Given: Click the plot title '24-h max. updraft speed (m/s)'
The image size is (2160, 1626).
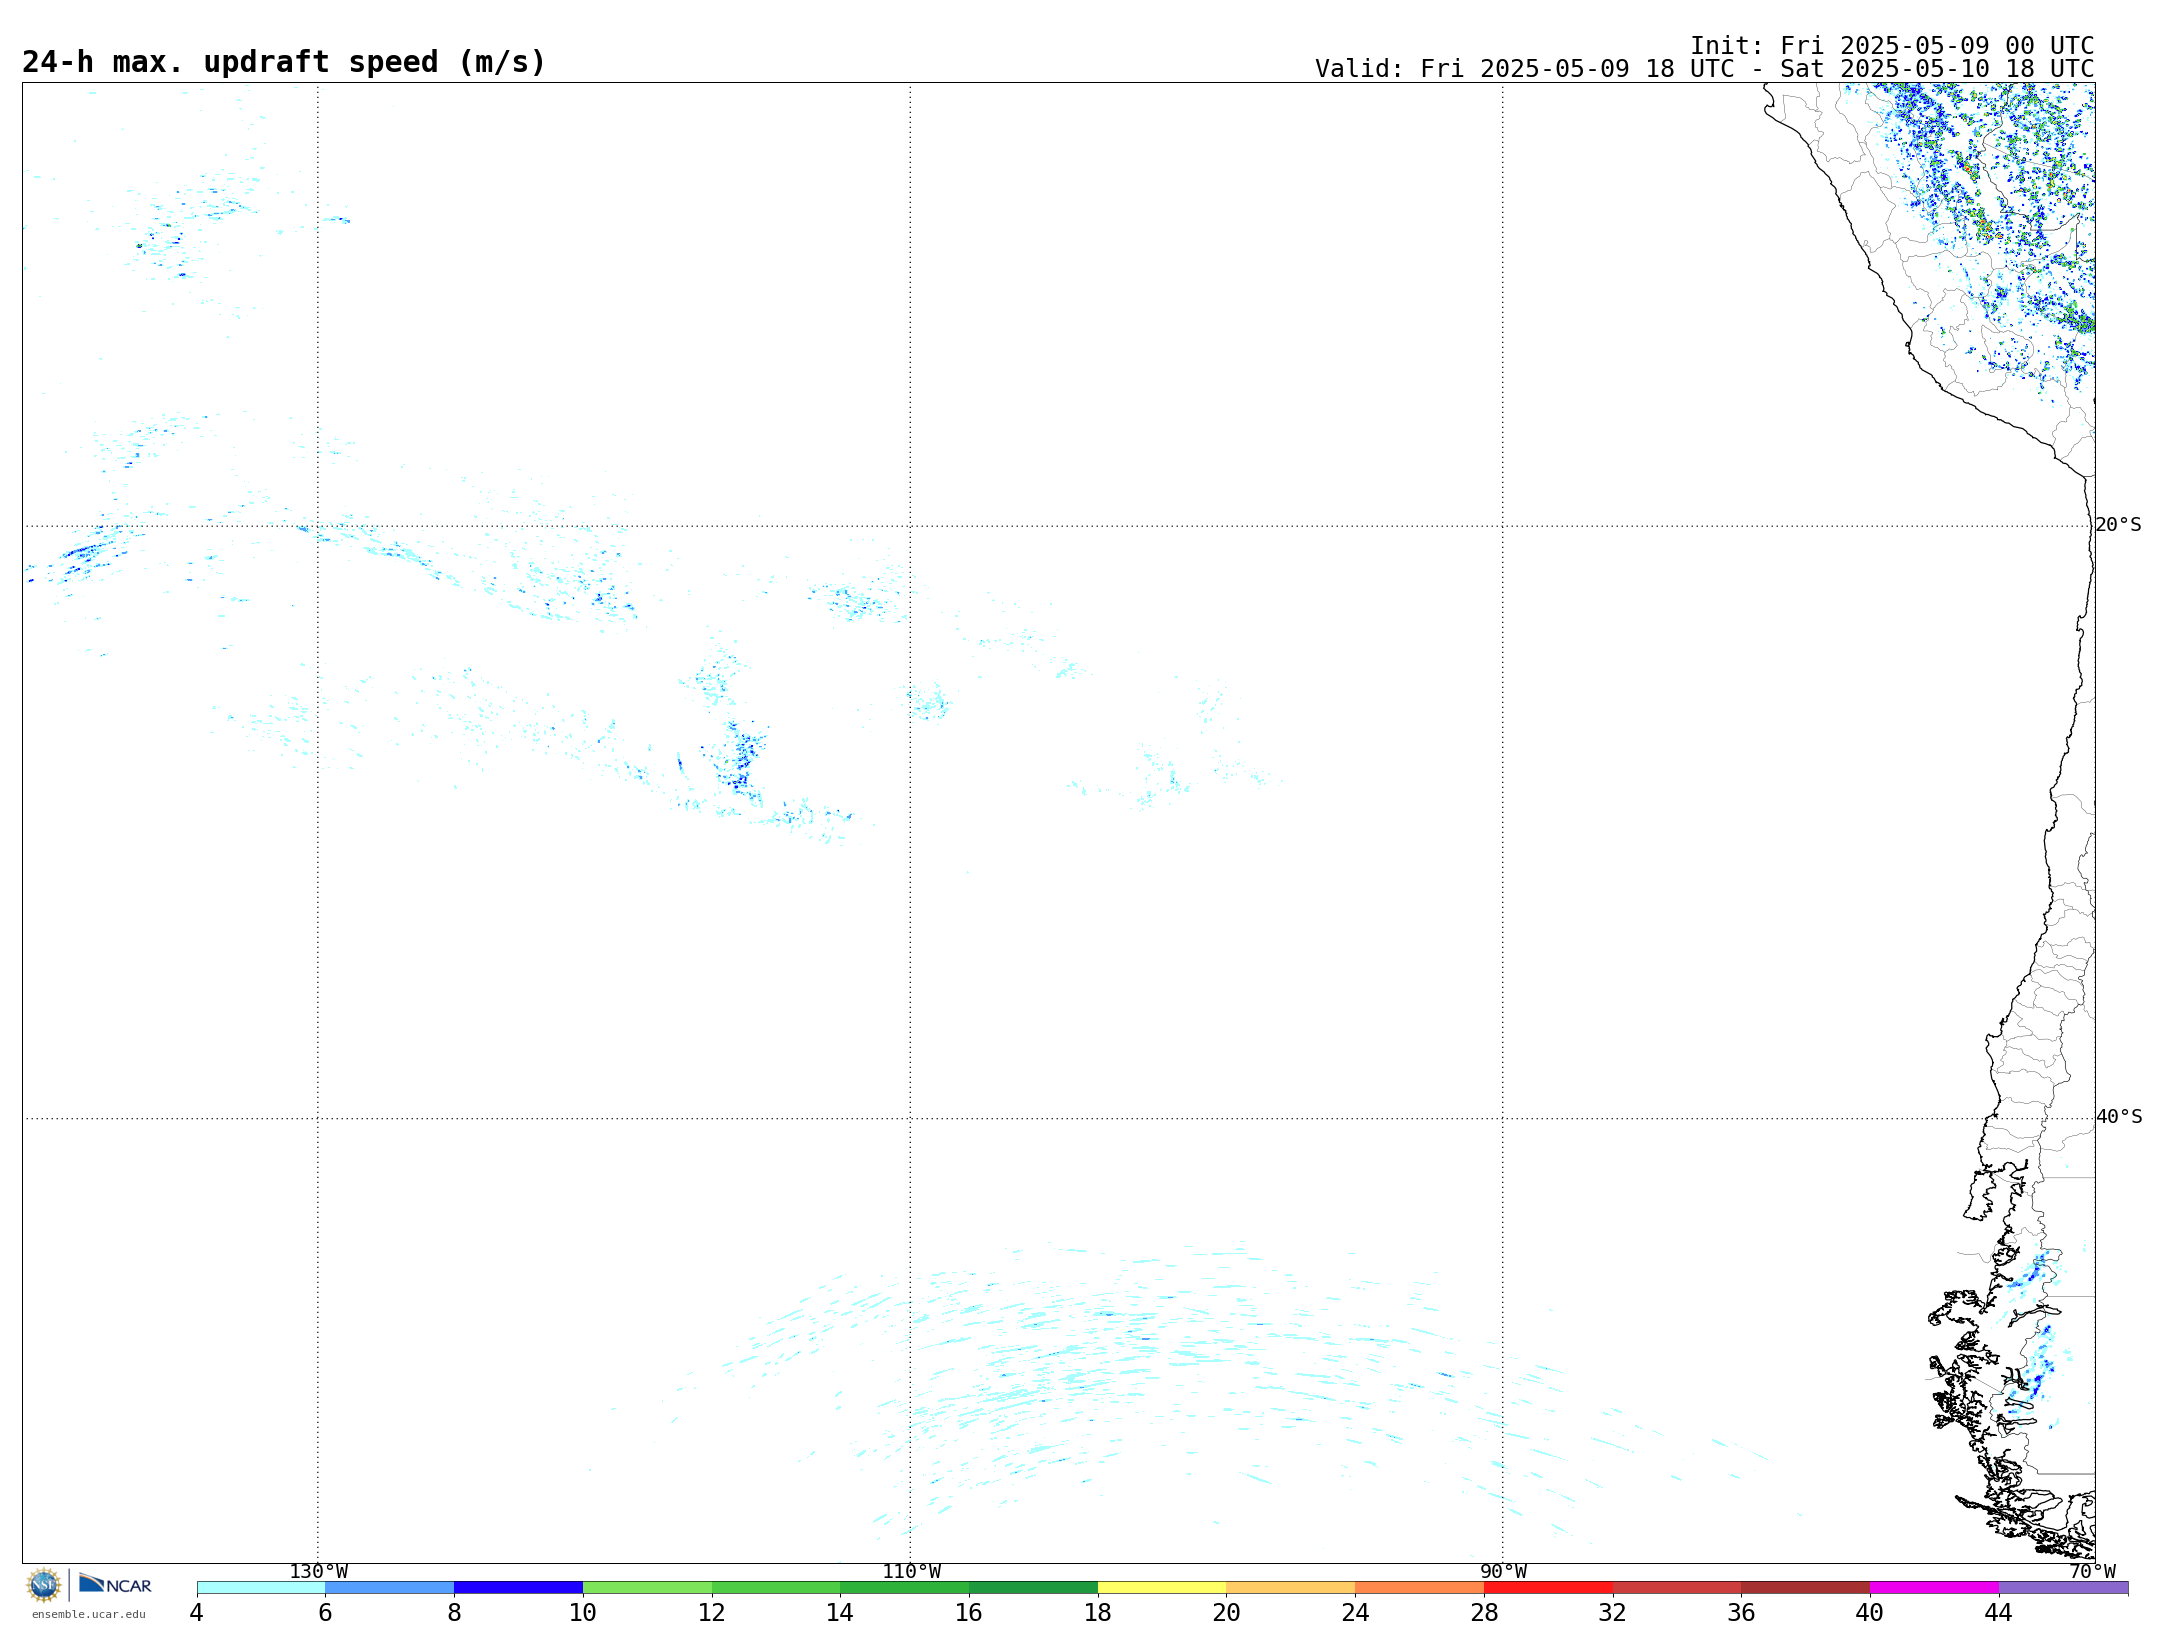Looking at the screenshot, I should pyautogui.click(x=284, y=62).
